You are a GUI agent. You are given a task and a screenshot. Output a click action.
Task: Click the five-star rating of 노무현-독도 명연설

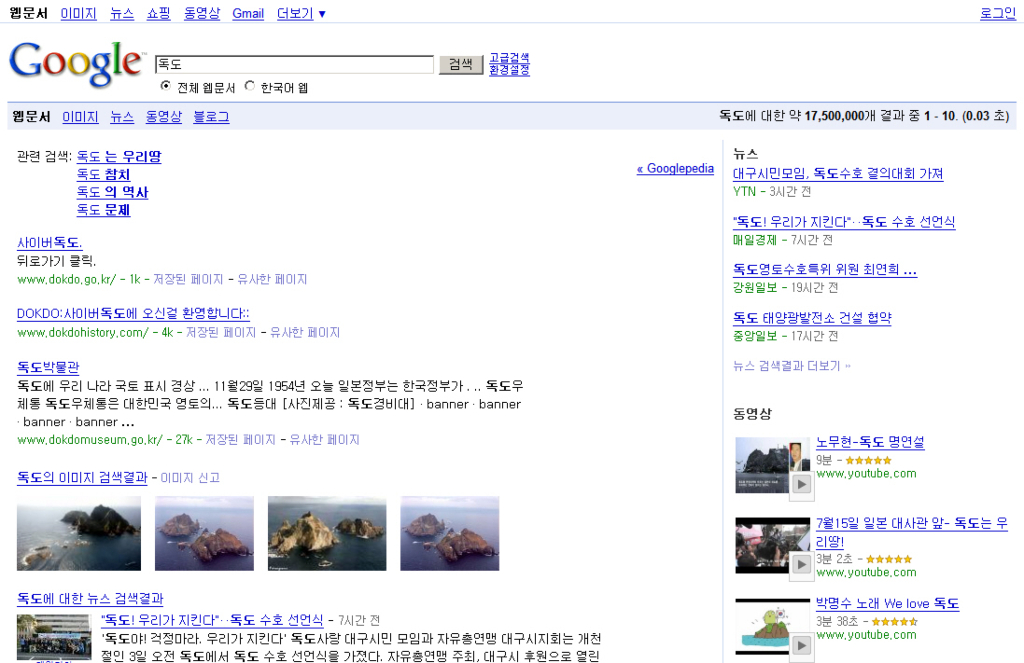pyautogui.click(x=869, y=461)
